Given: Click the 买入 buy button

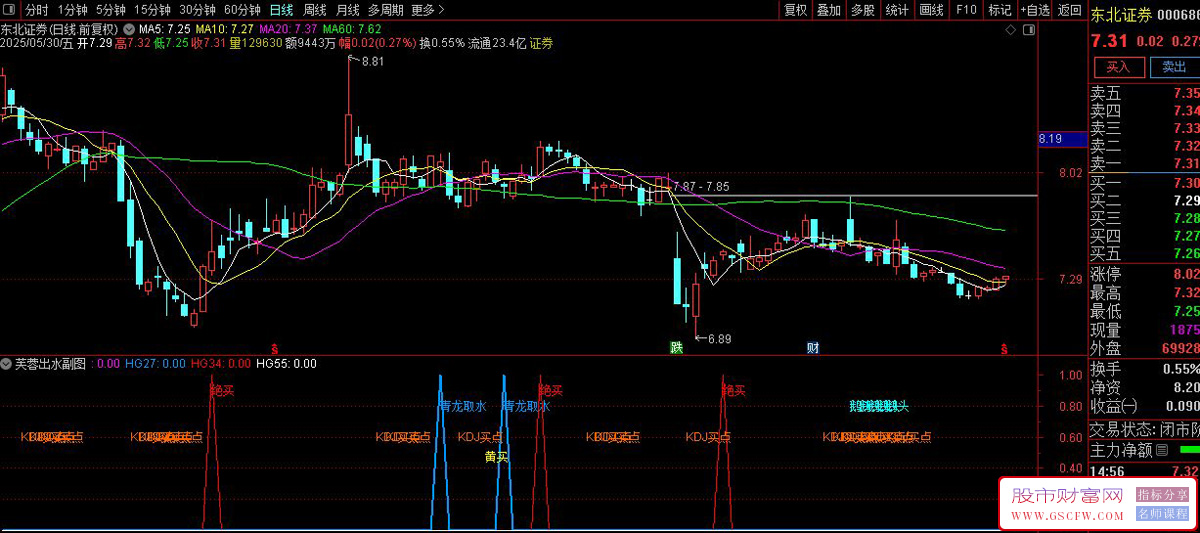Looking at the screenshot, I should [x=1118, y=67].
